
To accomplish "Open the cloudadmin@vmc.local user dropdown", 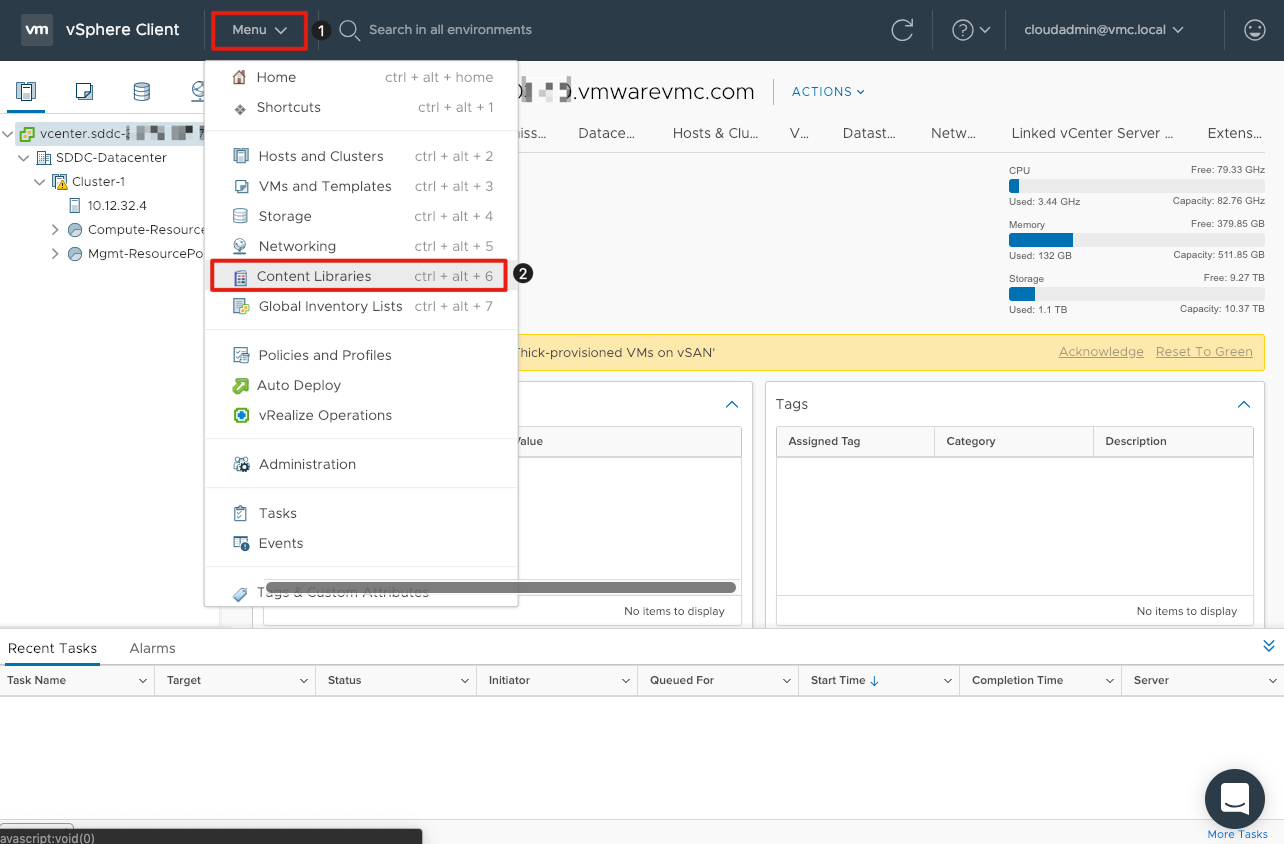I will coord(1104,30).
